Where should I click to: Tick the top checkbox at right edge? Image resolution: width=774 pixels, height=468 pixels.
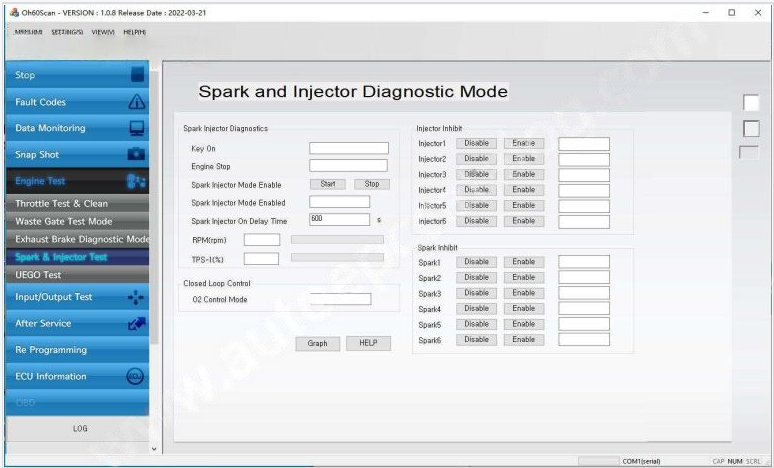(x=751, y=102)
